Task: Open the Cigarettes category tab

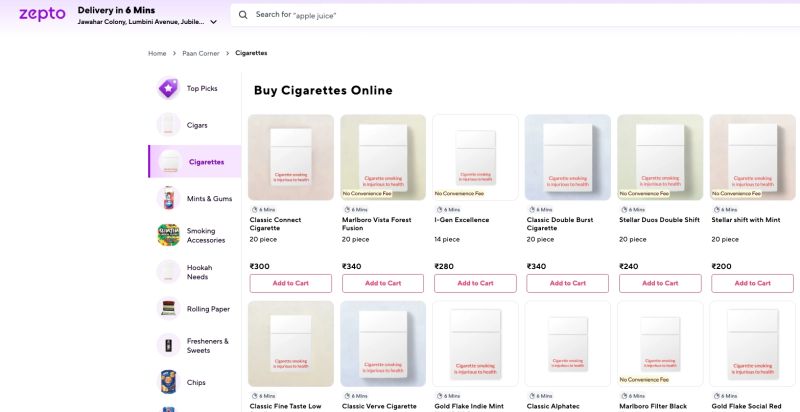Action: [194, 162]
